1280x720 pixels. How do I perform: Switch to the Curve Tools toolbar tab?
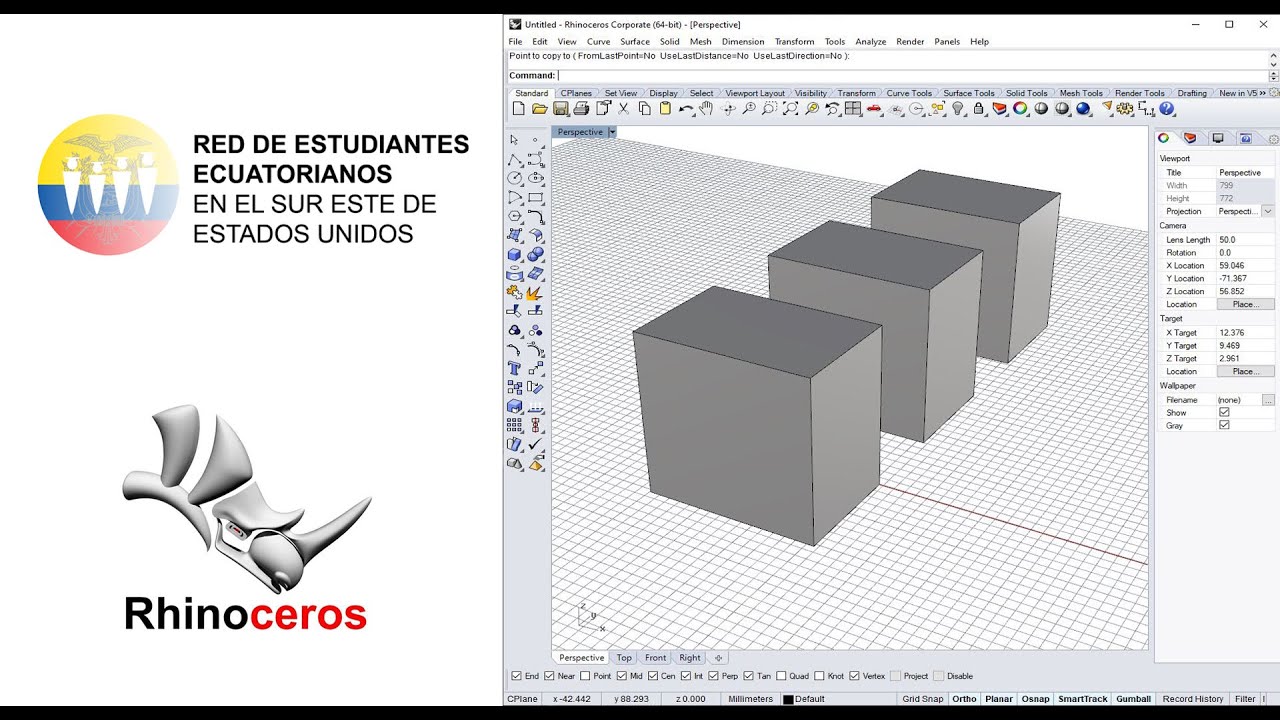pos(909,93)
